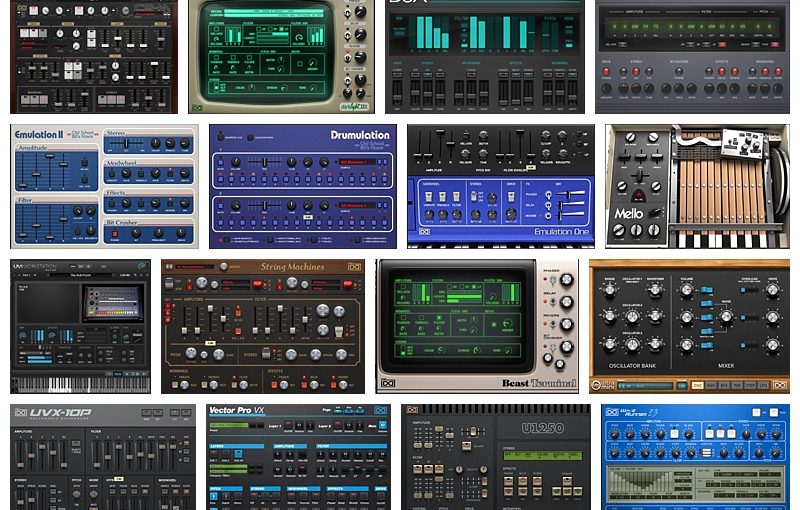Click UVI logo beside the LFO tab
The width and height of the screenshot is (800, 510).
coord(780,386)
